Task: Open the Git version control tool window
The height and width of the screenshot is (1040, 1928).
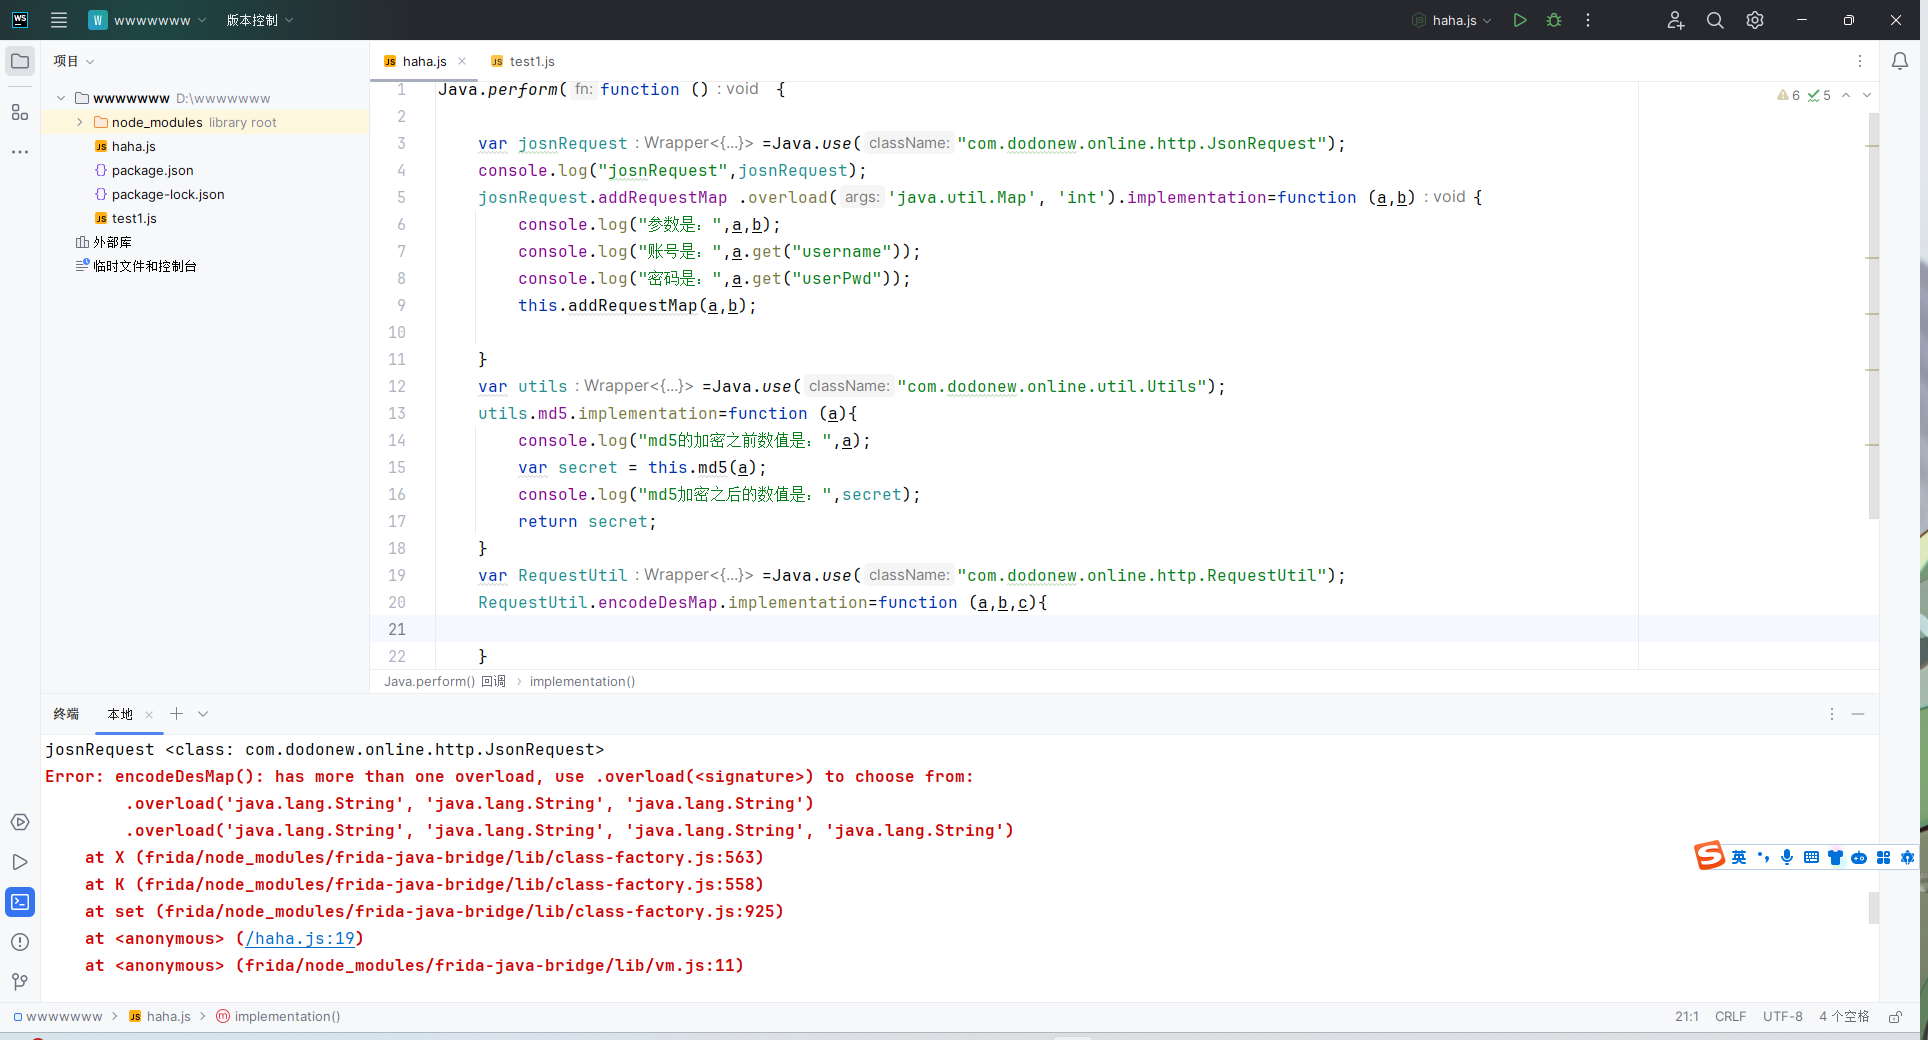Action: point(20,982)
